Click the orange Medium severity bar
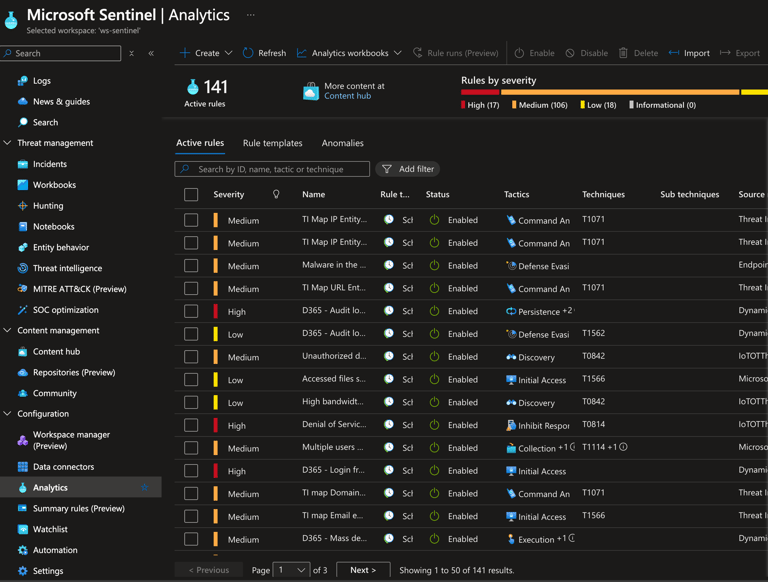The width and height of the screenshot is (768, 582). 620,92
